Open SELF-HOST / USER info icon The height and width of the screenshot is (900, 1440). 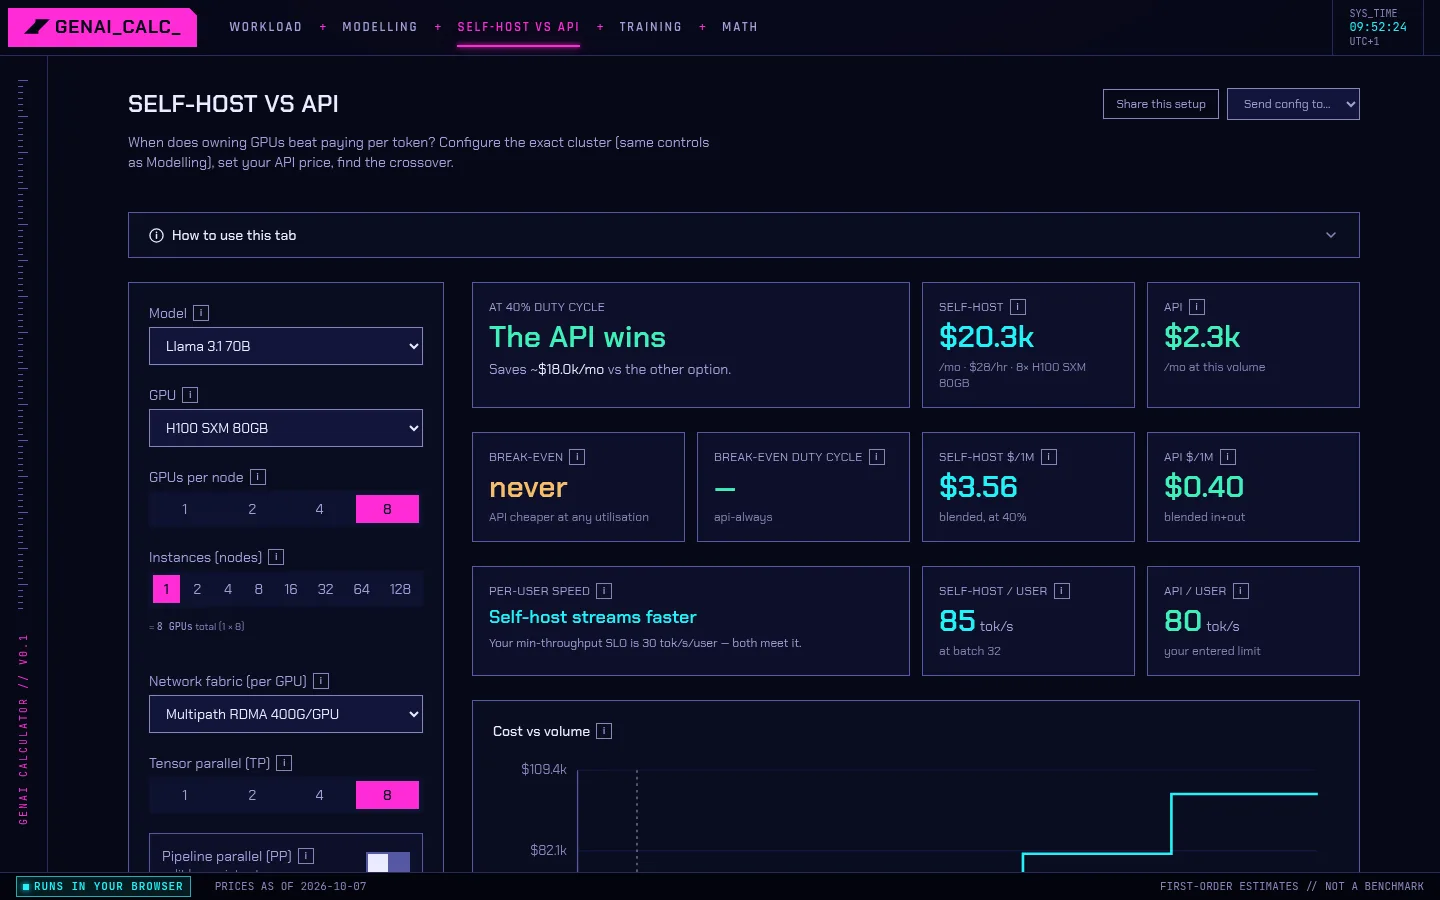click(x=1062, y=591)
